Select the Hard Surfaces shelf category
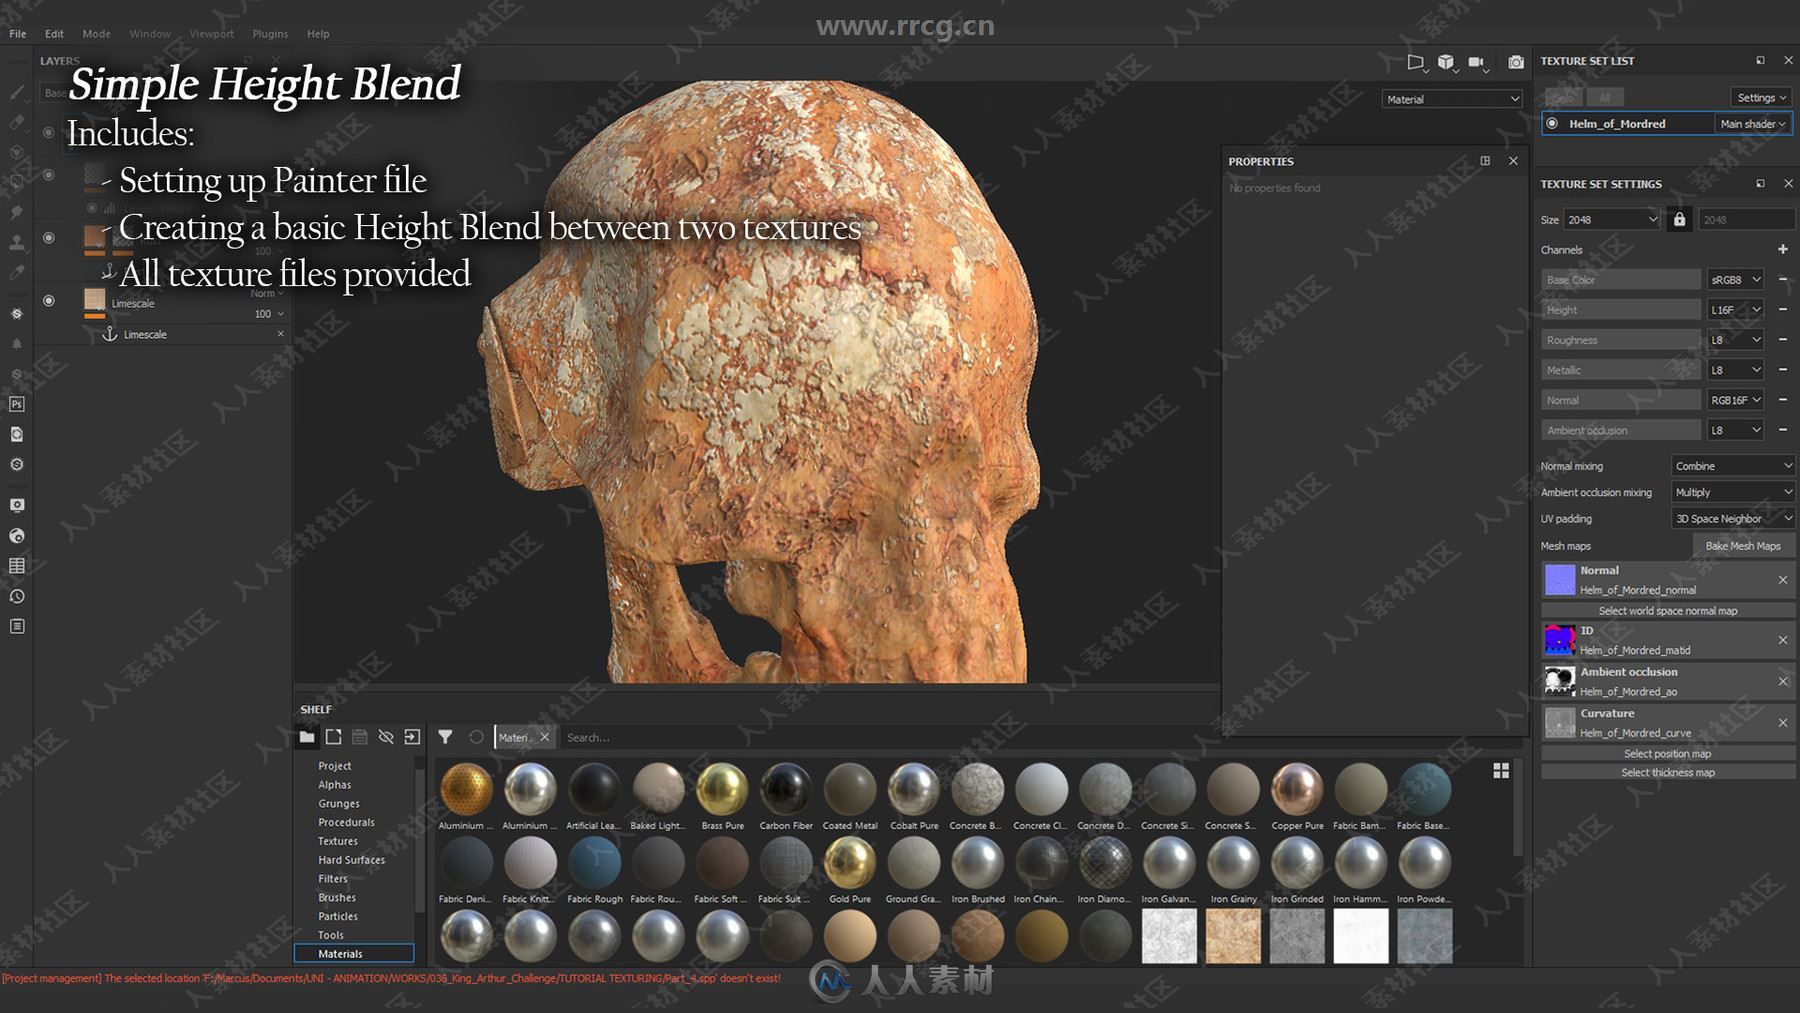The height and width of the screenshot is (1013, 1800). (x=351, y=860)
